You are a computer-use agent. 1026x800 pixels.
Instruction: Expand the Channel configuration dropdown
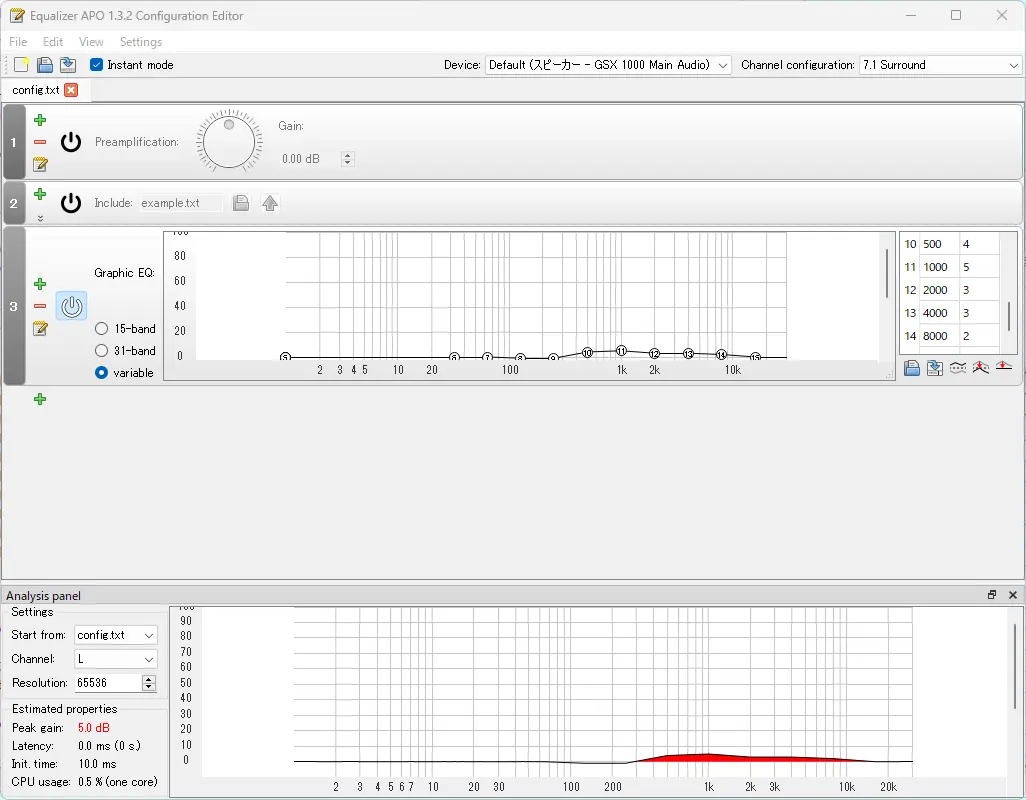[940, 65]
